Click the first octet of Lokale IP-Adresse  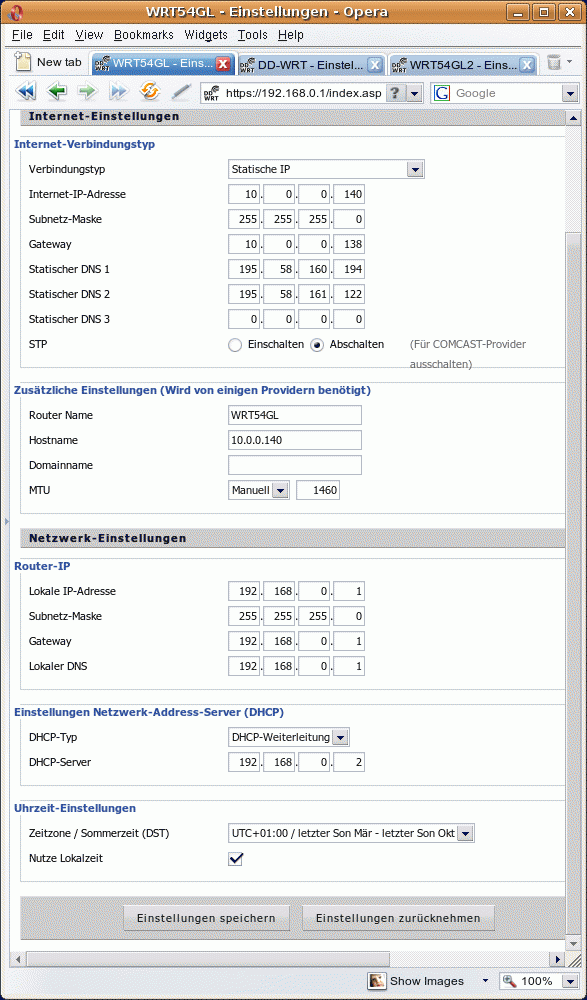[244, 592]
